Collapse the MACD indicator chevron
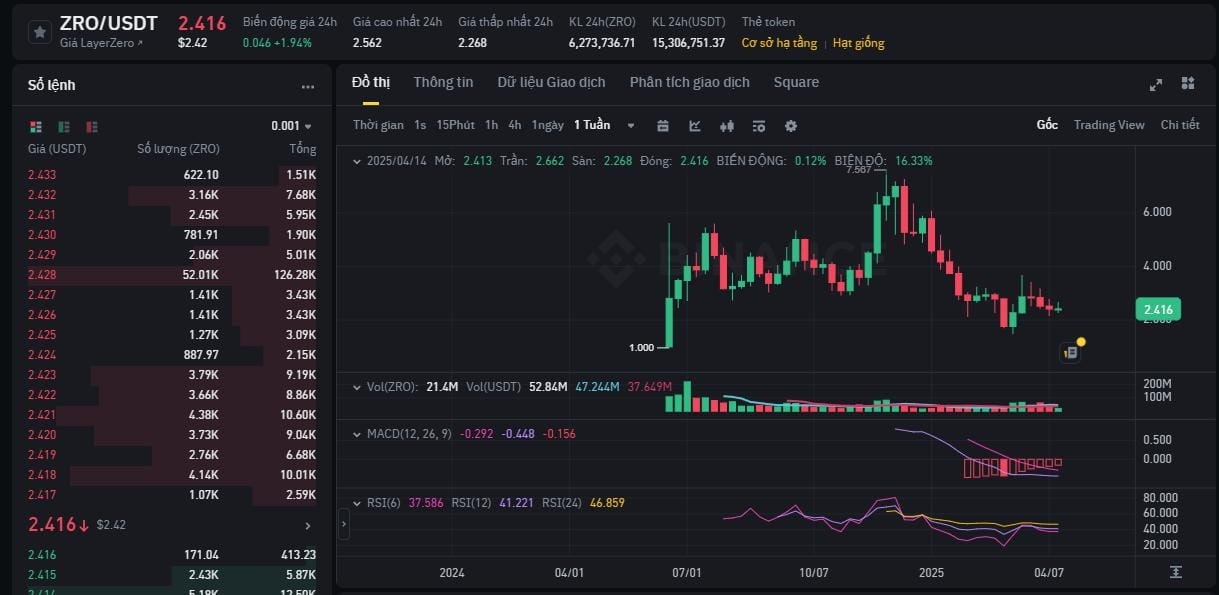The width and height of the screenshot is (1219, 595). pyautogui.click(x=356, y=434)
